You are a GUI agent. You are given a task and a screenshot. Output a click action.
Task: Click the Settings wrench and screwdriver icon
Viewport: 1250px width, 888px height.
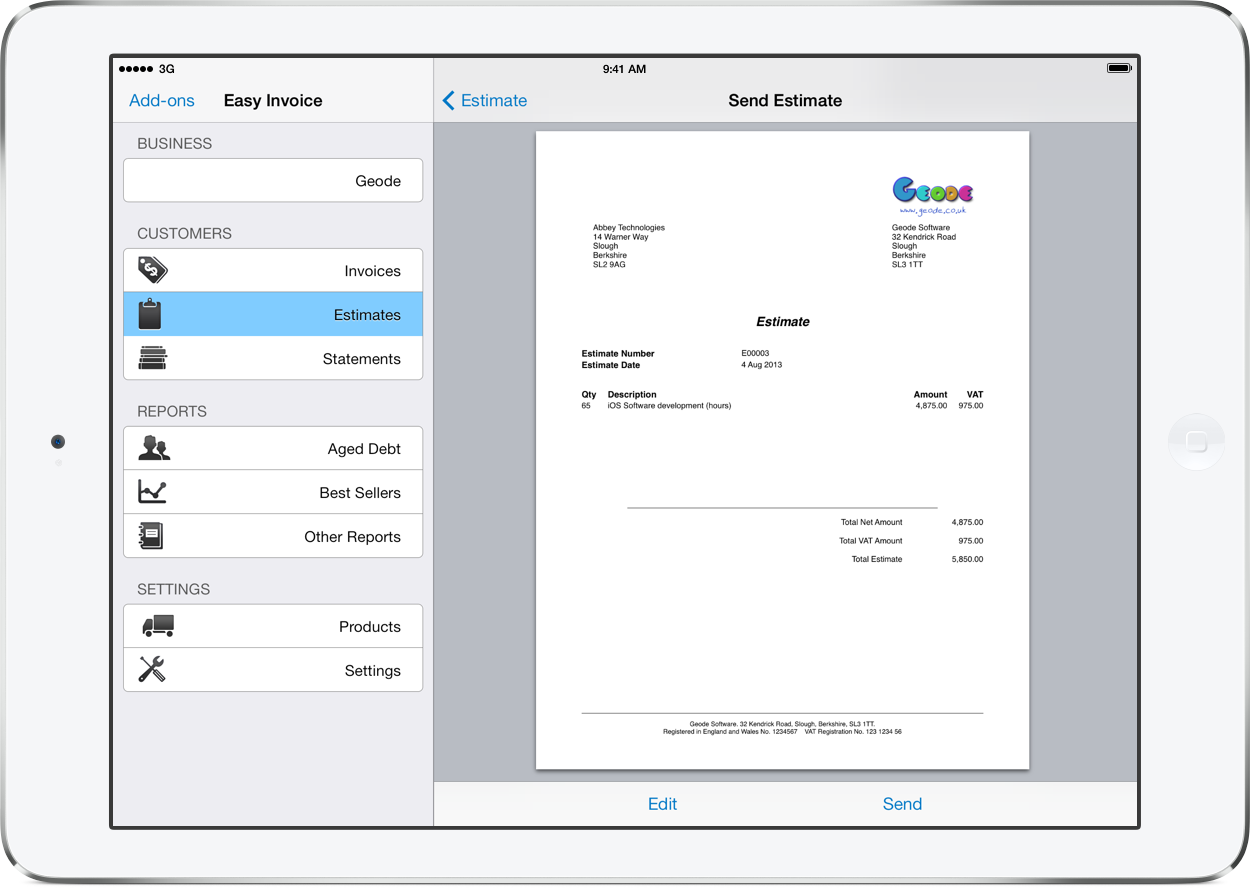point(152,670)
